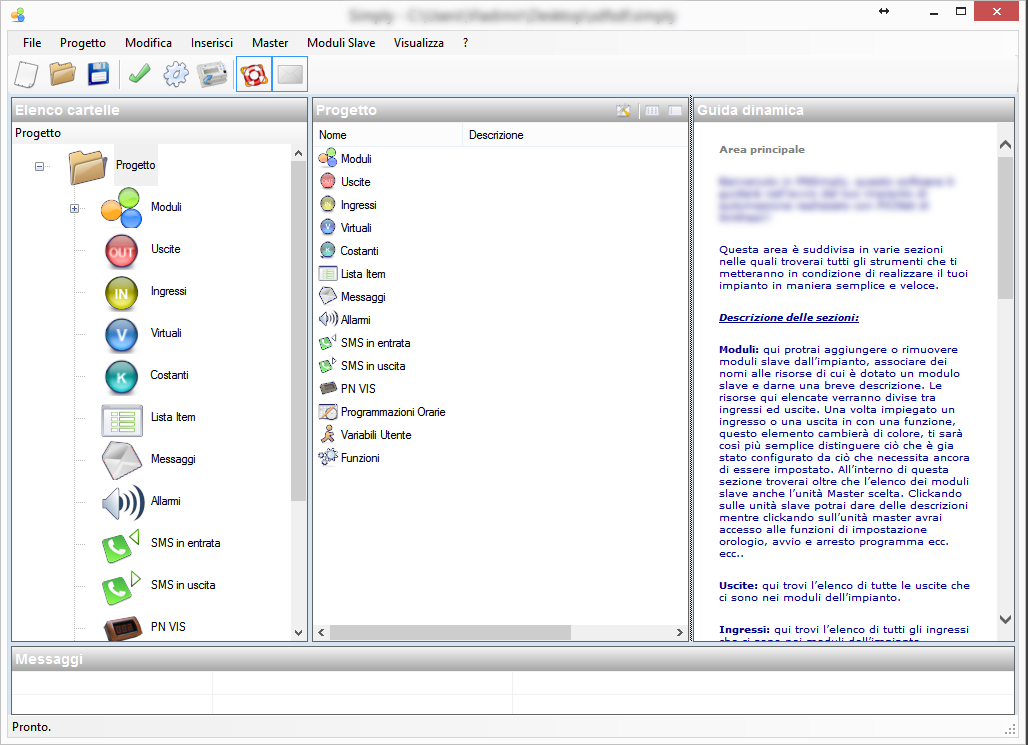Open the Inserisci menu
1028x745 pixels.
tap(212, 43)
